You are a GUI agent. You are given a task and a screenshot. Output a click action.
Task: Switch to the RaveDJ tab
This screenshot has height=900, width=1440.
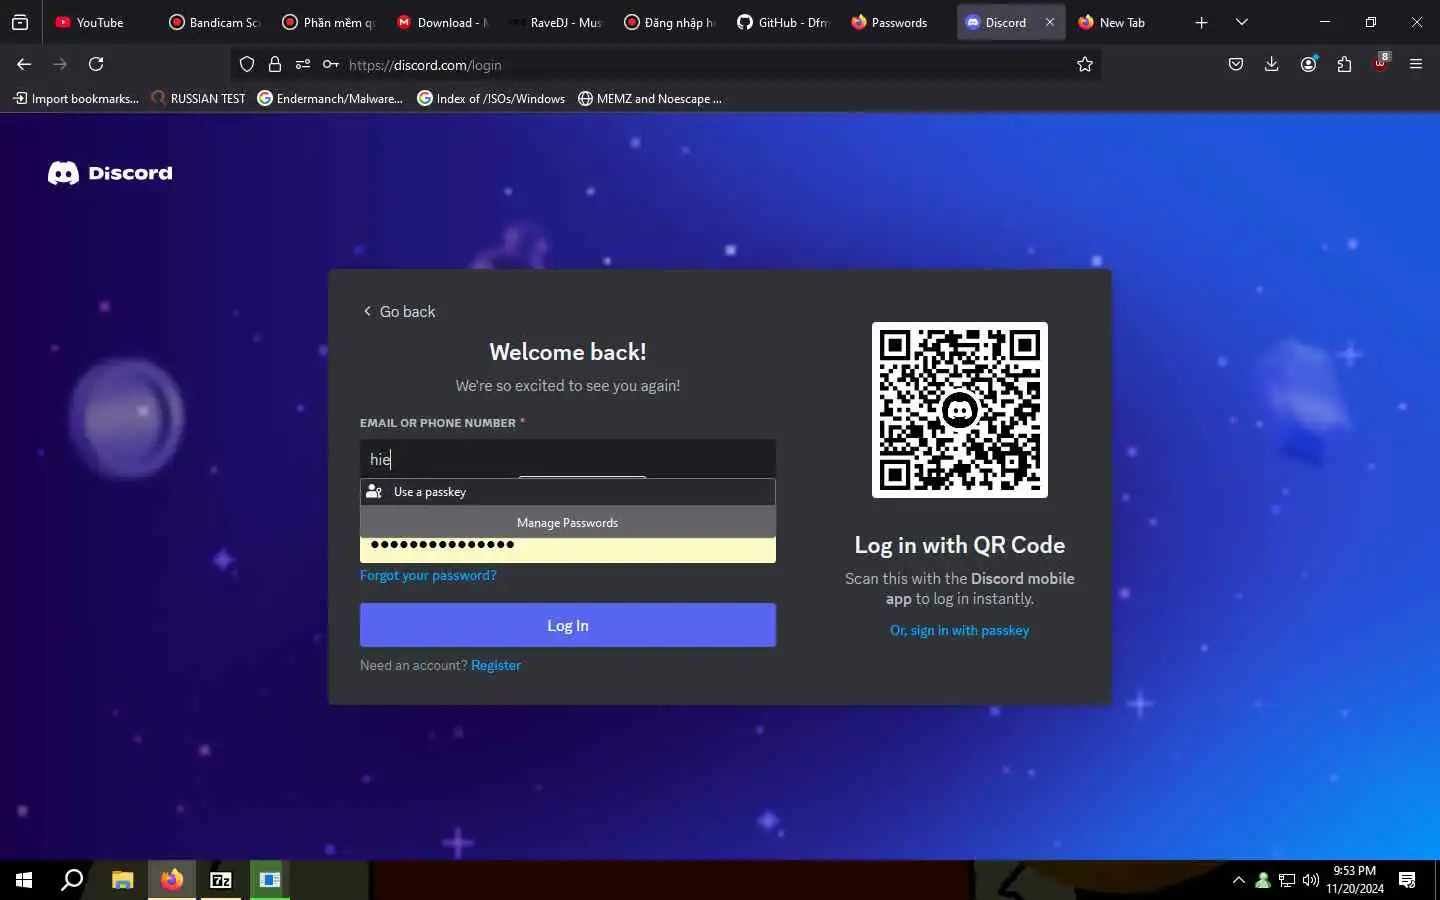[556, 22]
